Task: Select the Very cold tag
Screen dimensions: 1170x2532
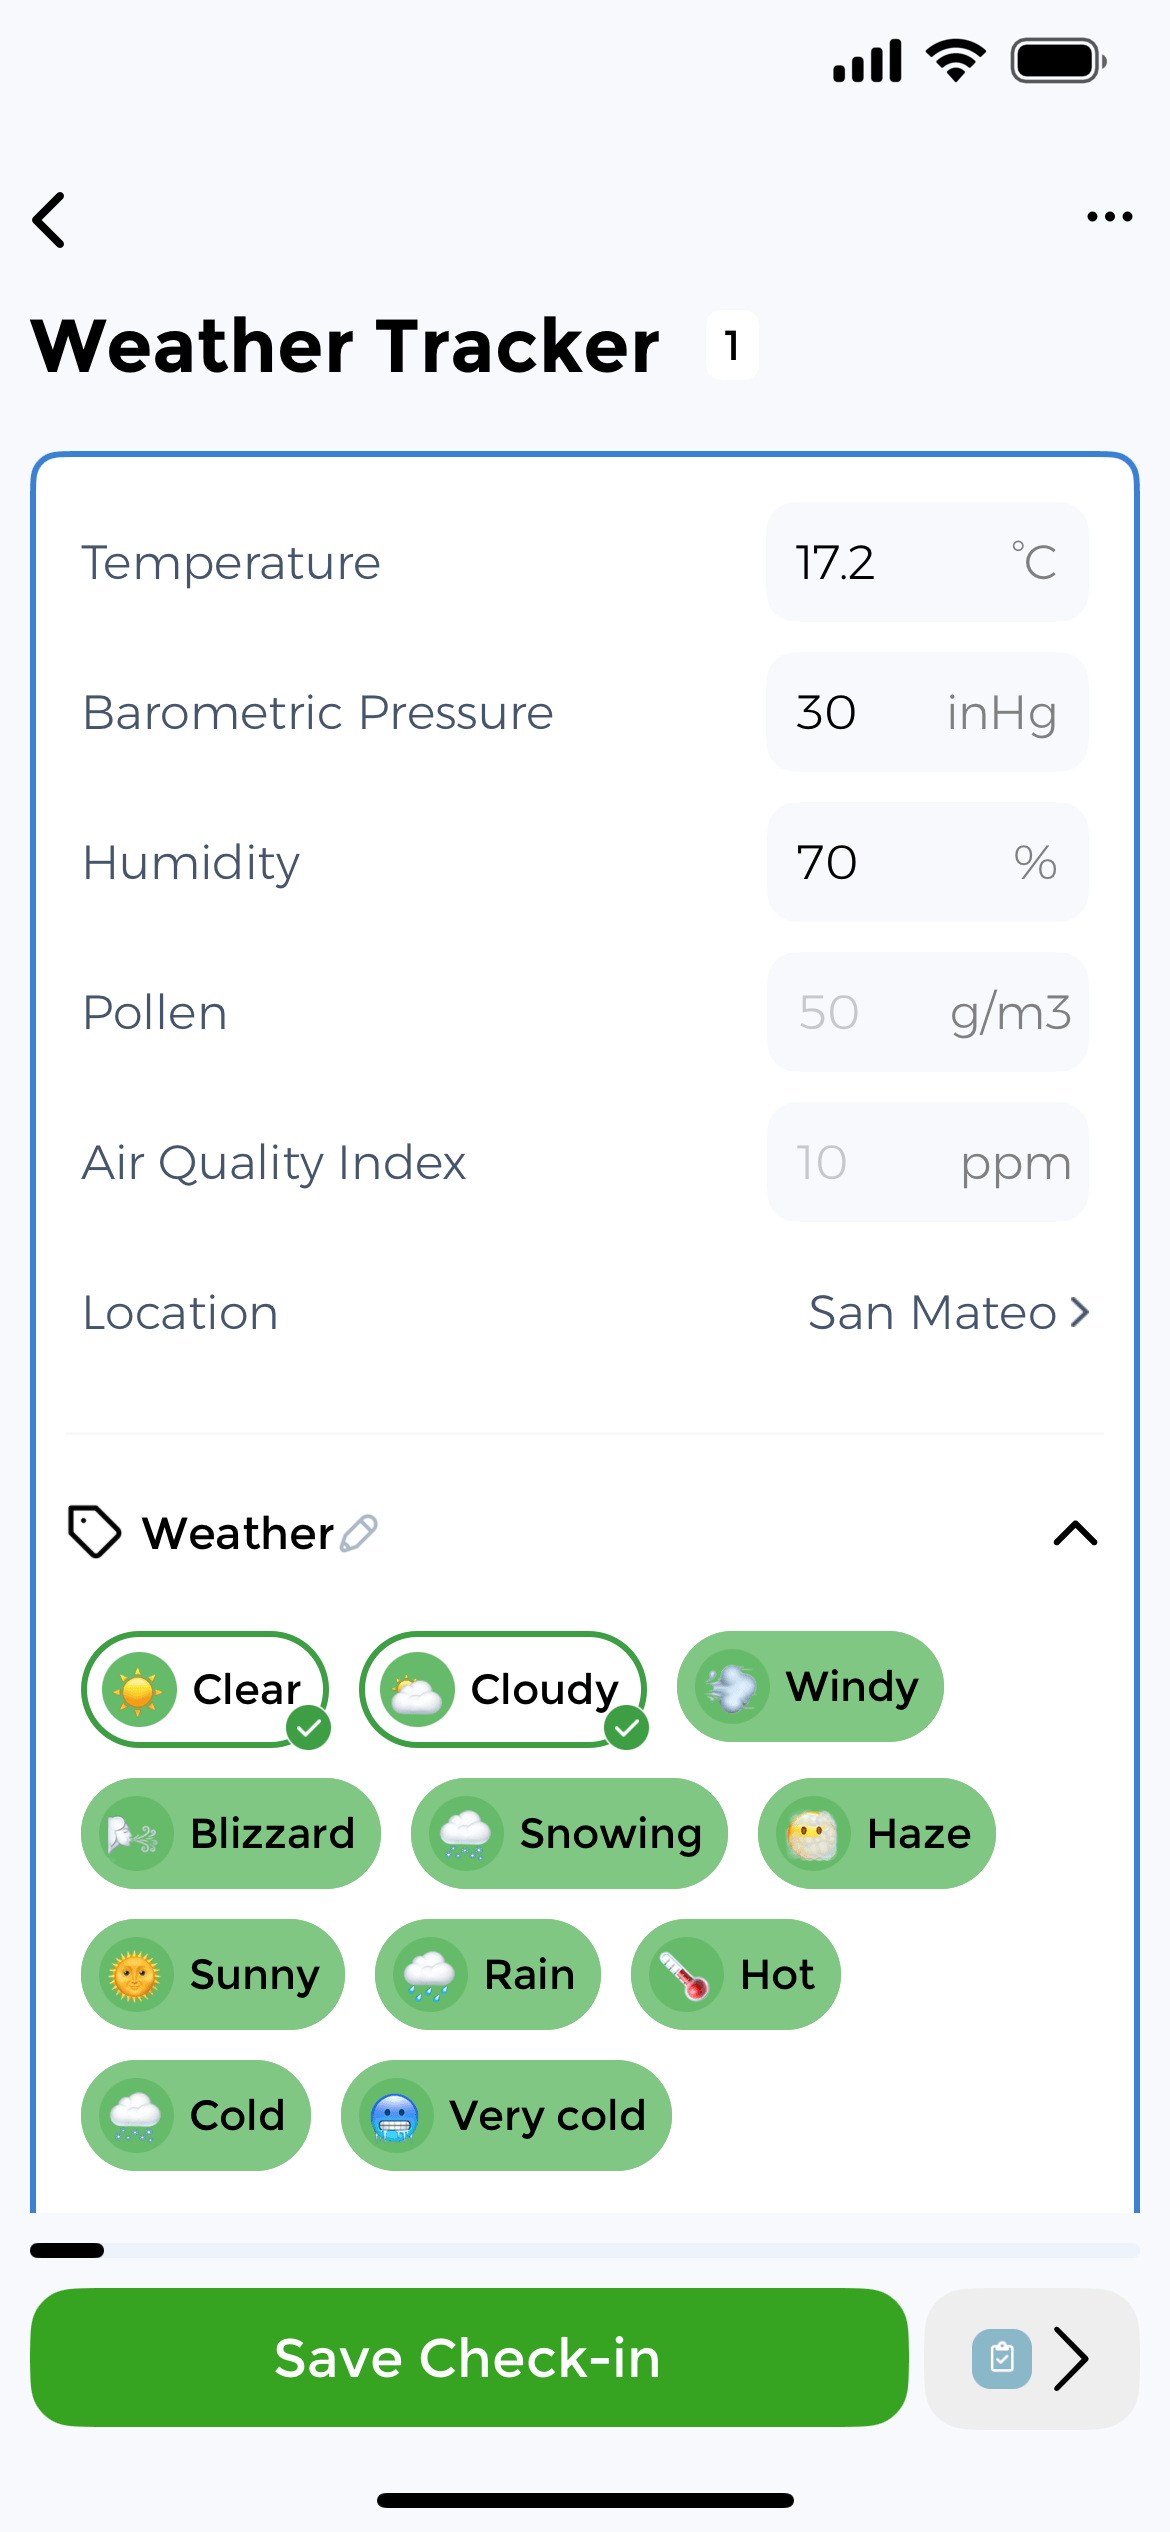Action: pos(506,2115)
